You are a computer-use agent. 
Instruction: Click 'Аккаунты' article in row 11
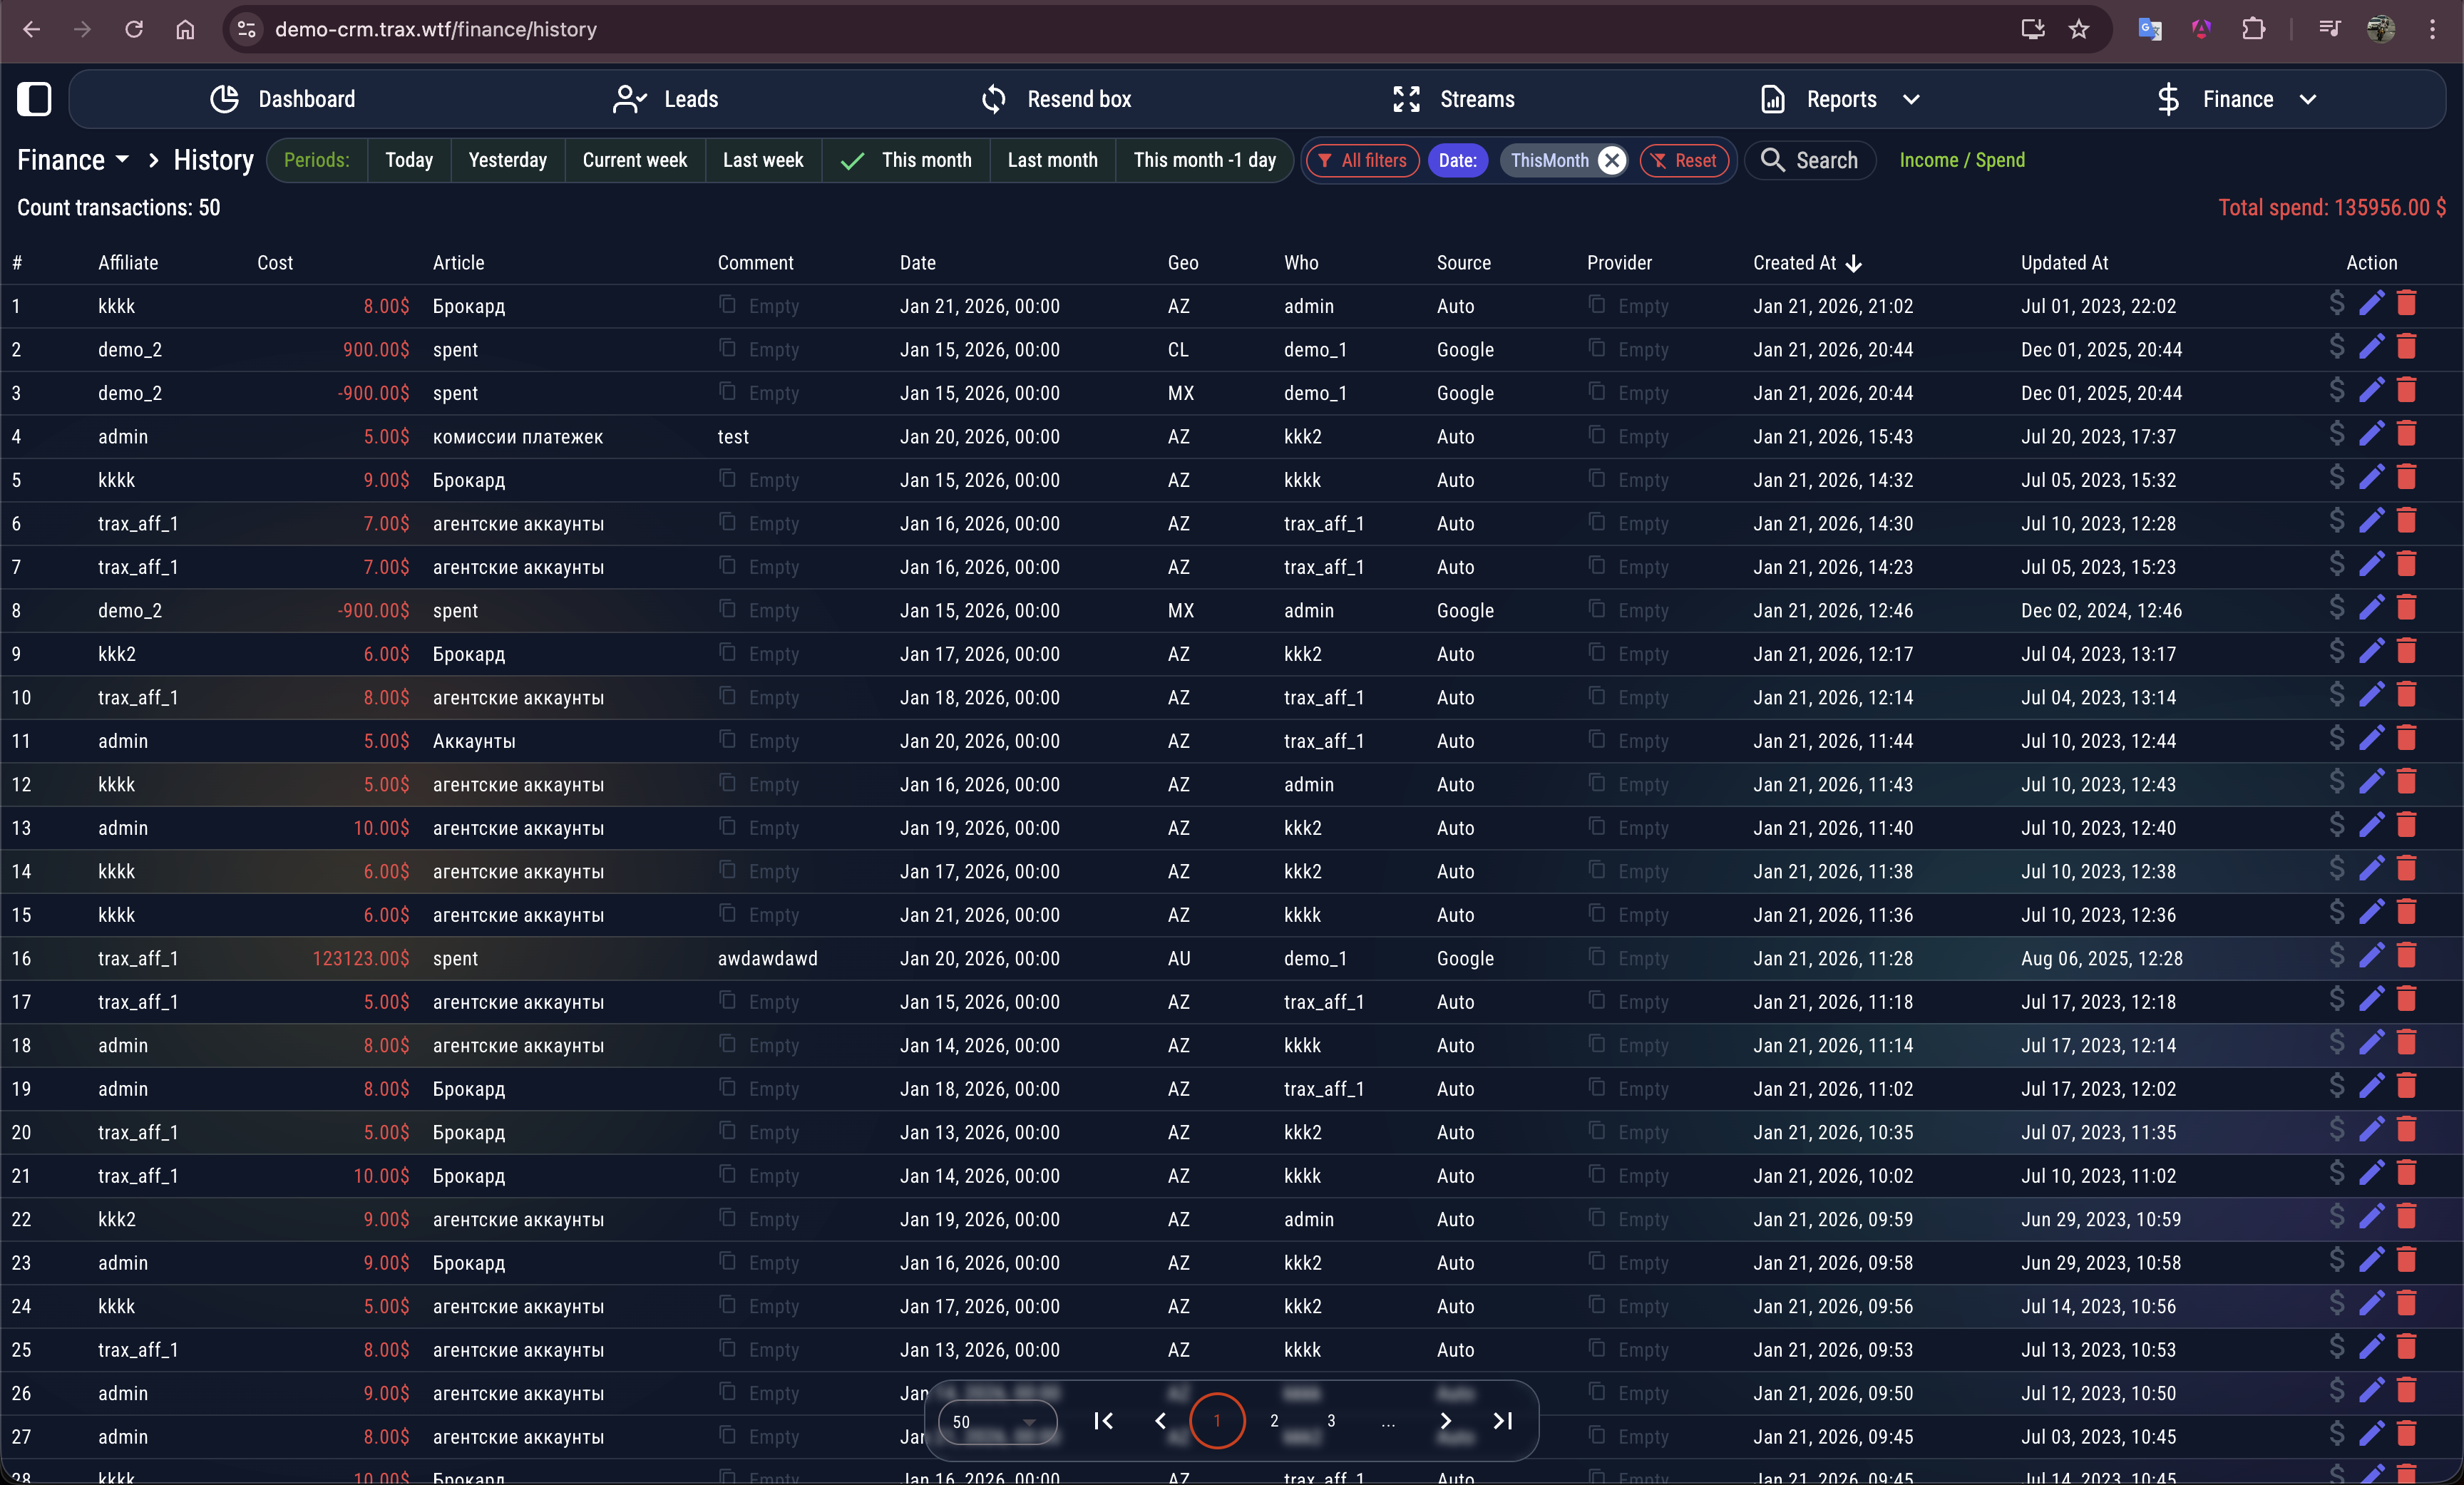pyautogui.click(x=474, y=741)
